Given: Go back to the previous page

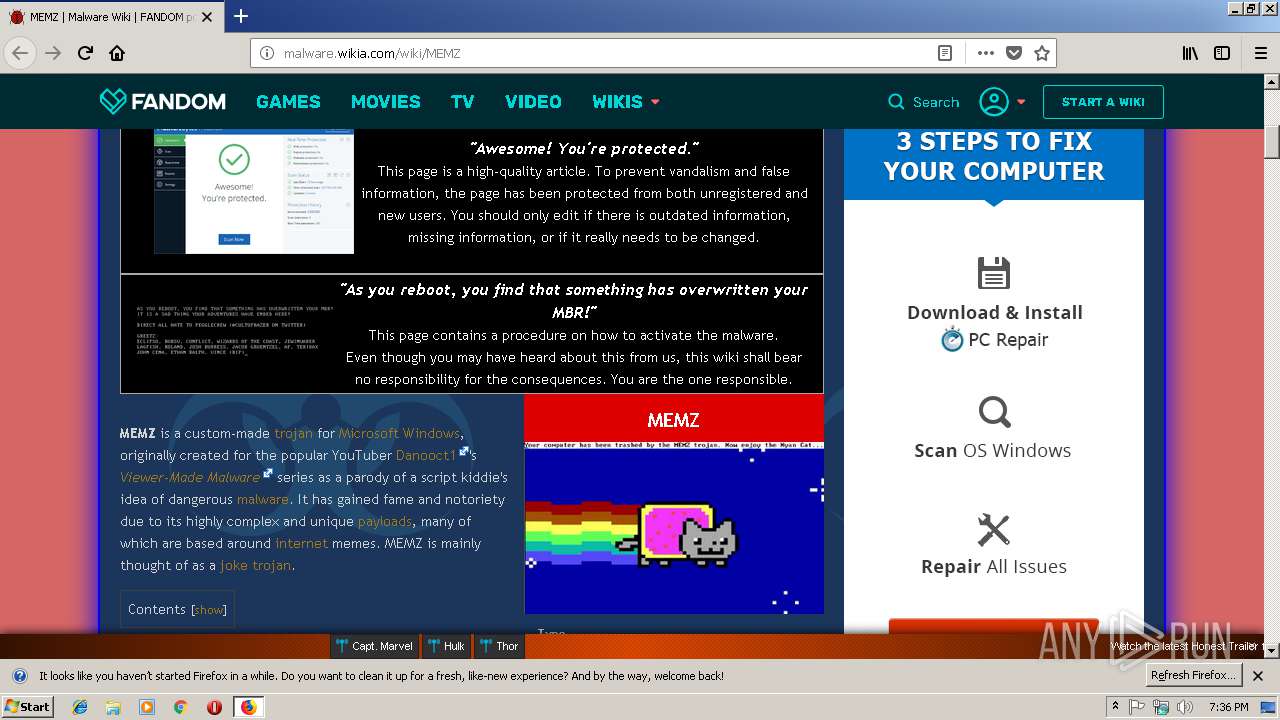Looking at the screenshot, I should pyautogui.click(x=20, y=53).
